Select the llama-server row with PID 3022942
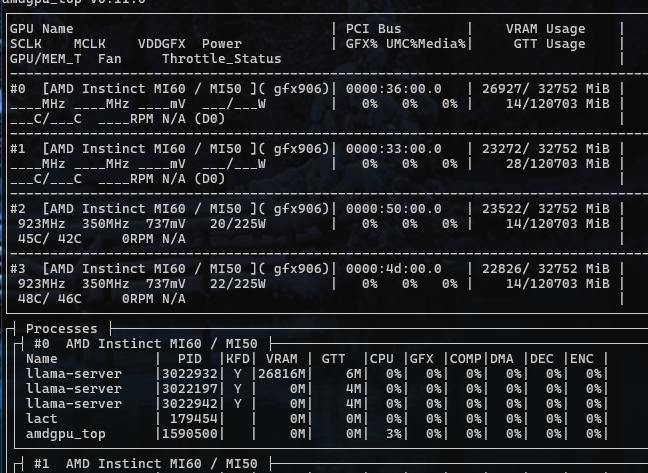 [x=317, y=404]
